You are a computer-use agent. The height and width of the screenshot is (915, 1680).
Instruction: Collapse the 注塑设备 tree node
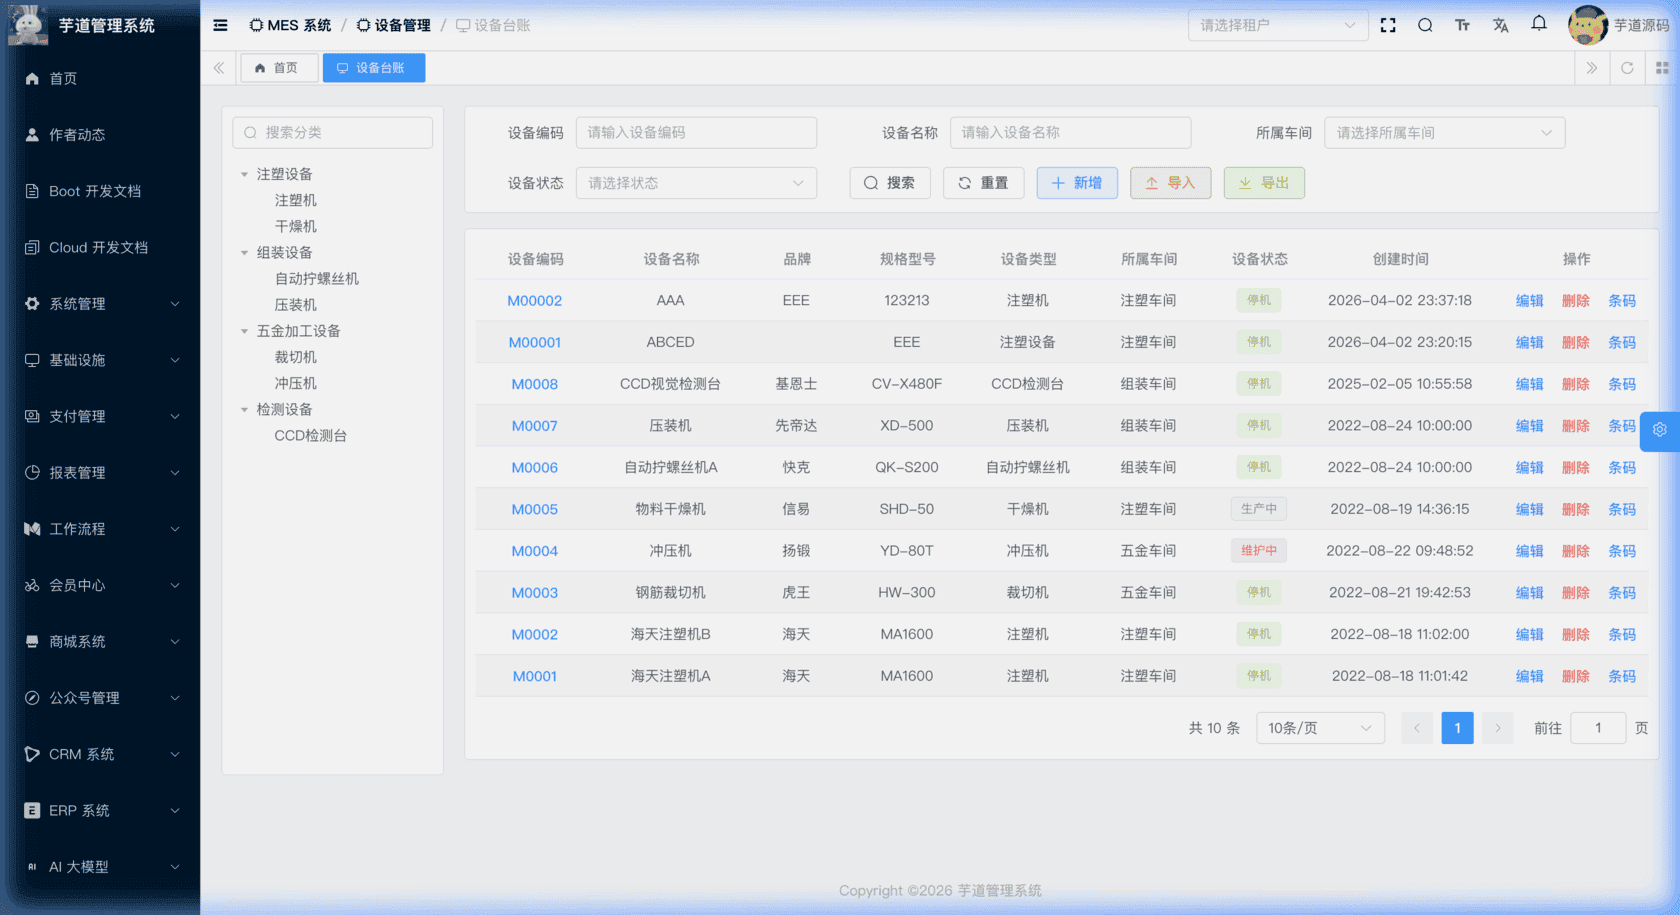(x=243, y=173)
